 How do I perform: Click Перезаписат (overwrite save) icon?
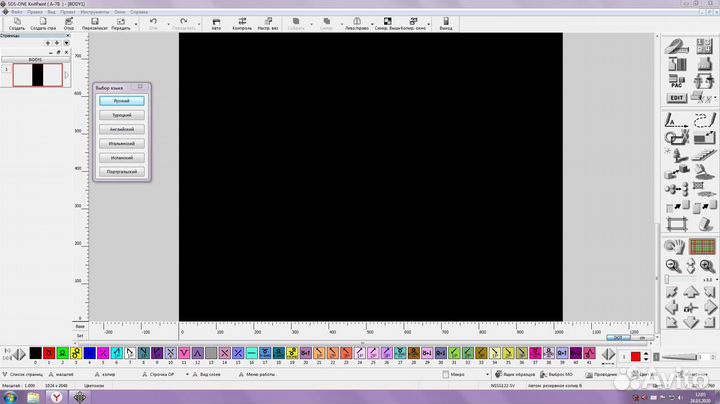click(x=95, y=24)
